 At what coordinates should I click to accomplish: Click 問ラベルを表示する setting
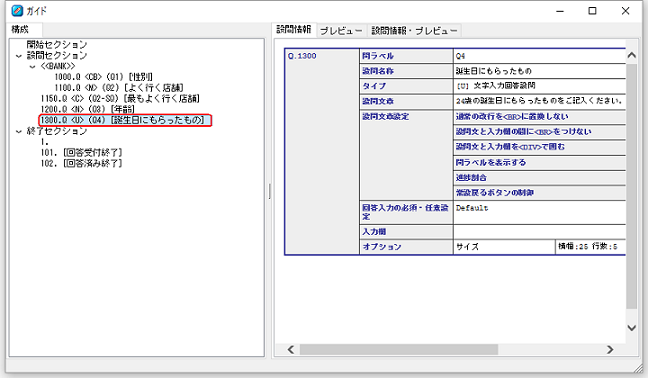540,162
